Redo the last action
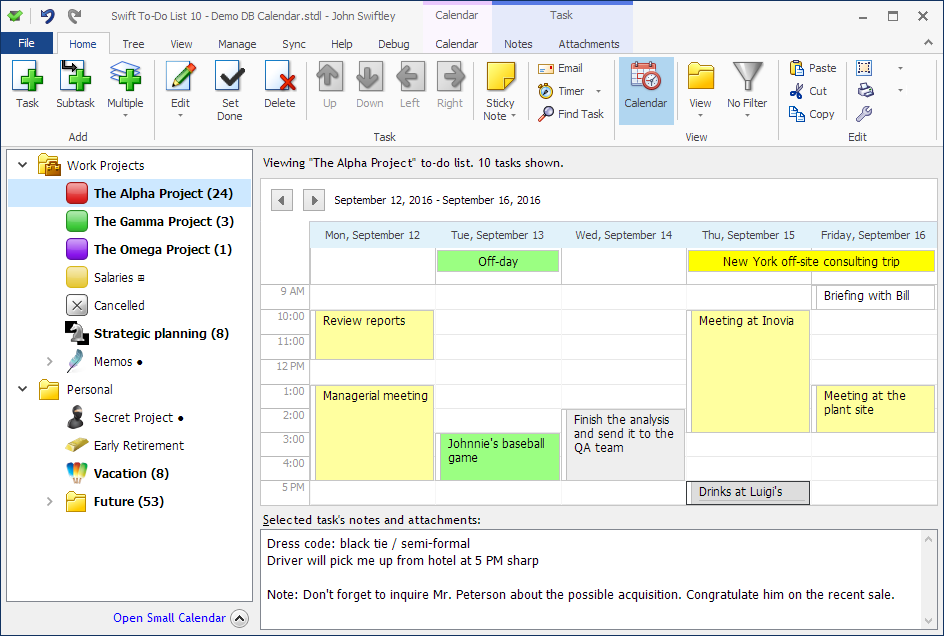 click(x=74, y=16)
